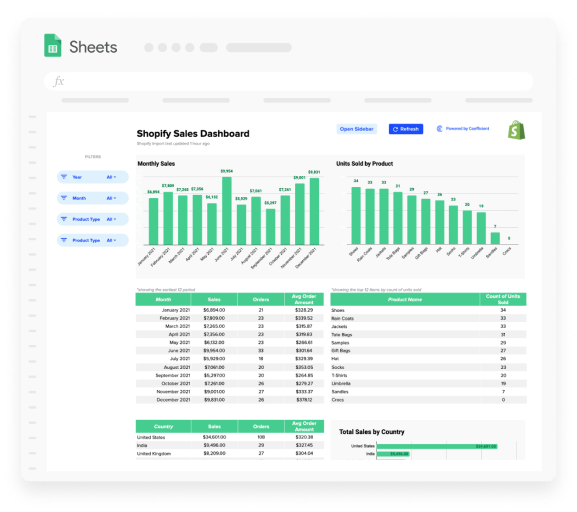Select Tote Bags in the Product Name table
The image size is (577, 512).
[x=341, y=335]
